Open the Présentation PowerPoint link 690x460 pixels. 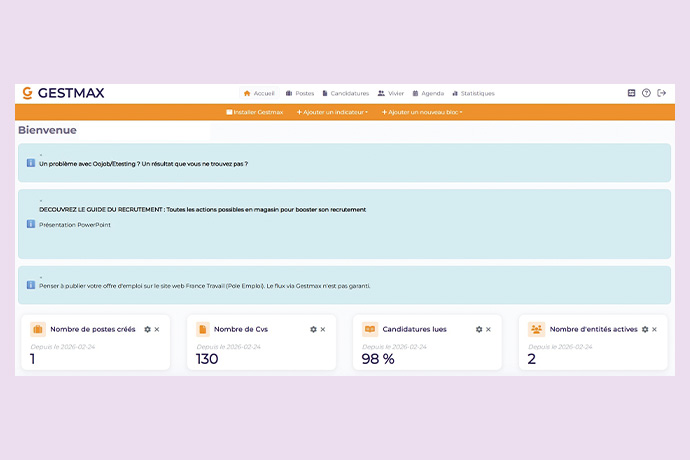click(74, 225)
